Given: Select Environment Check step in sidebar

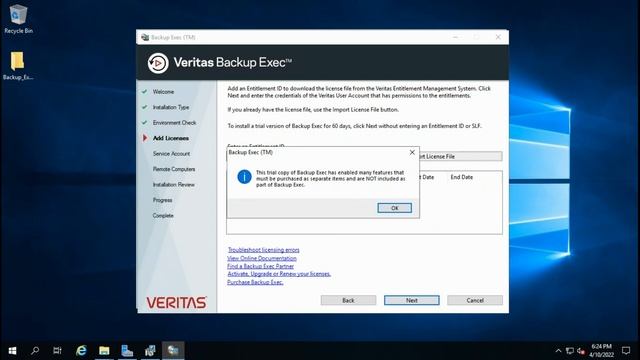Looking at the screenshot, I should (174, 123).
